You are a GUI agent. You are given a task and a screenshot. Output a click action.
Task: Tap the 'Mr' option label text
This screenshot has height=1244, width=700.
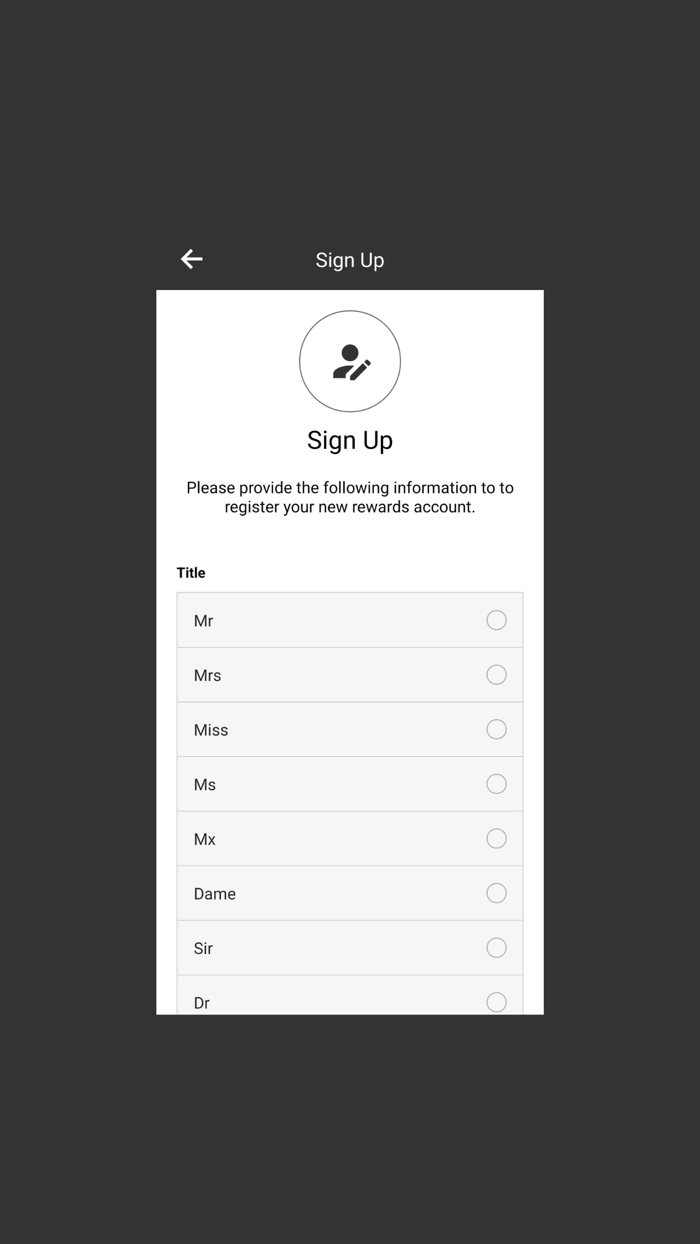click(203, 621)
